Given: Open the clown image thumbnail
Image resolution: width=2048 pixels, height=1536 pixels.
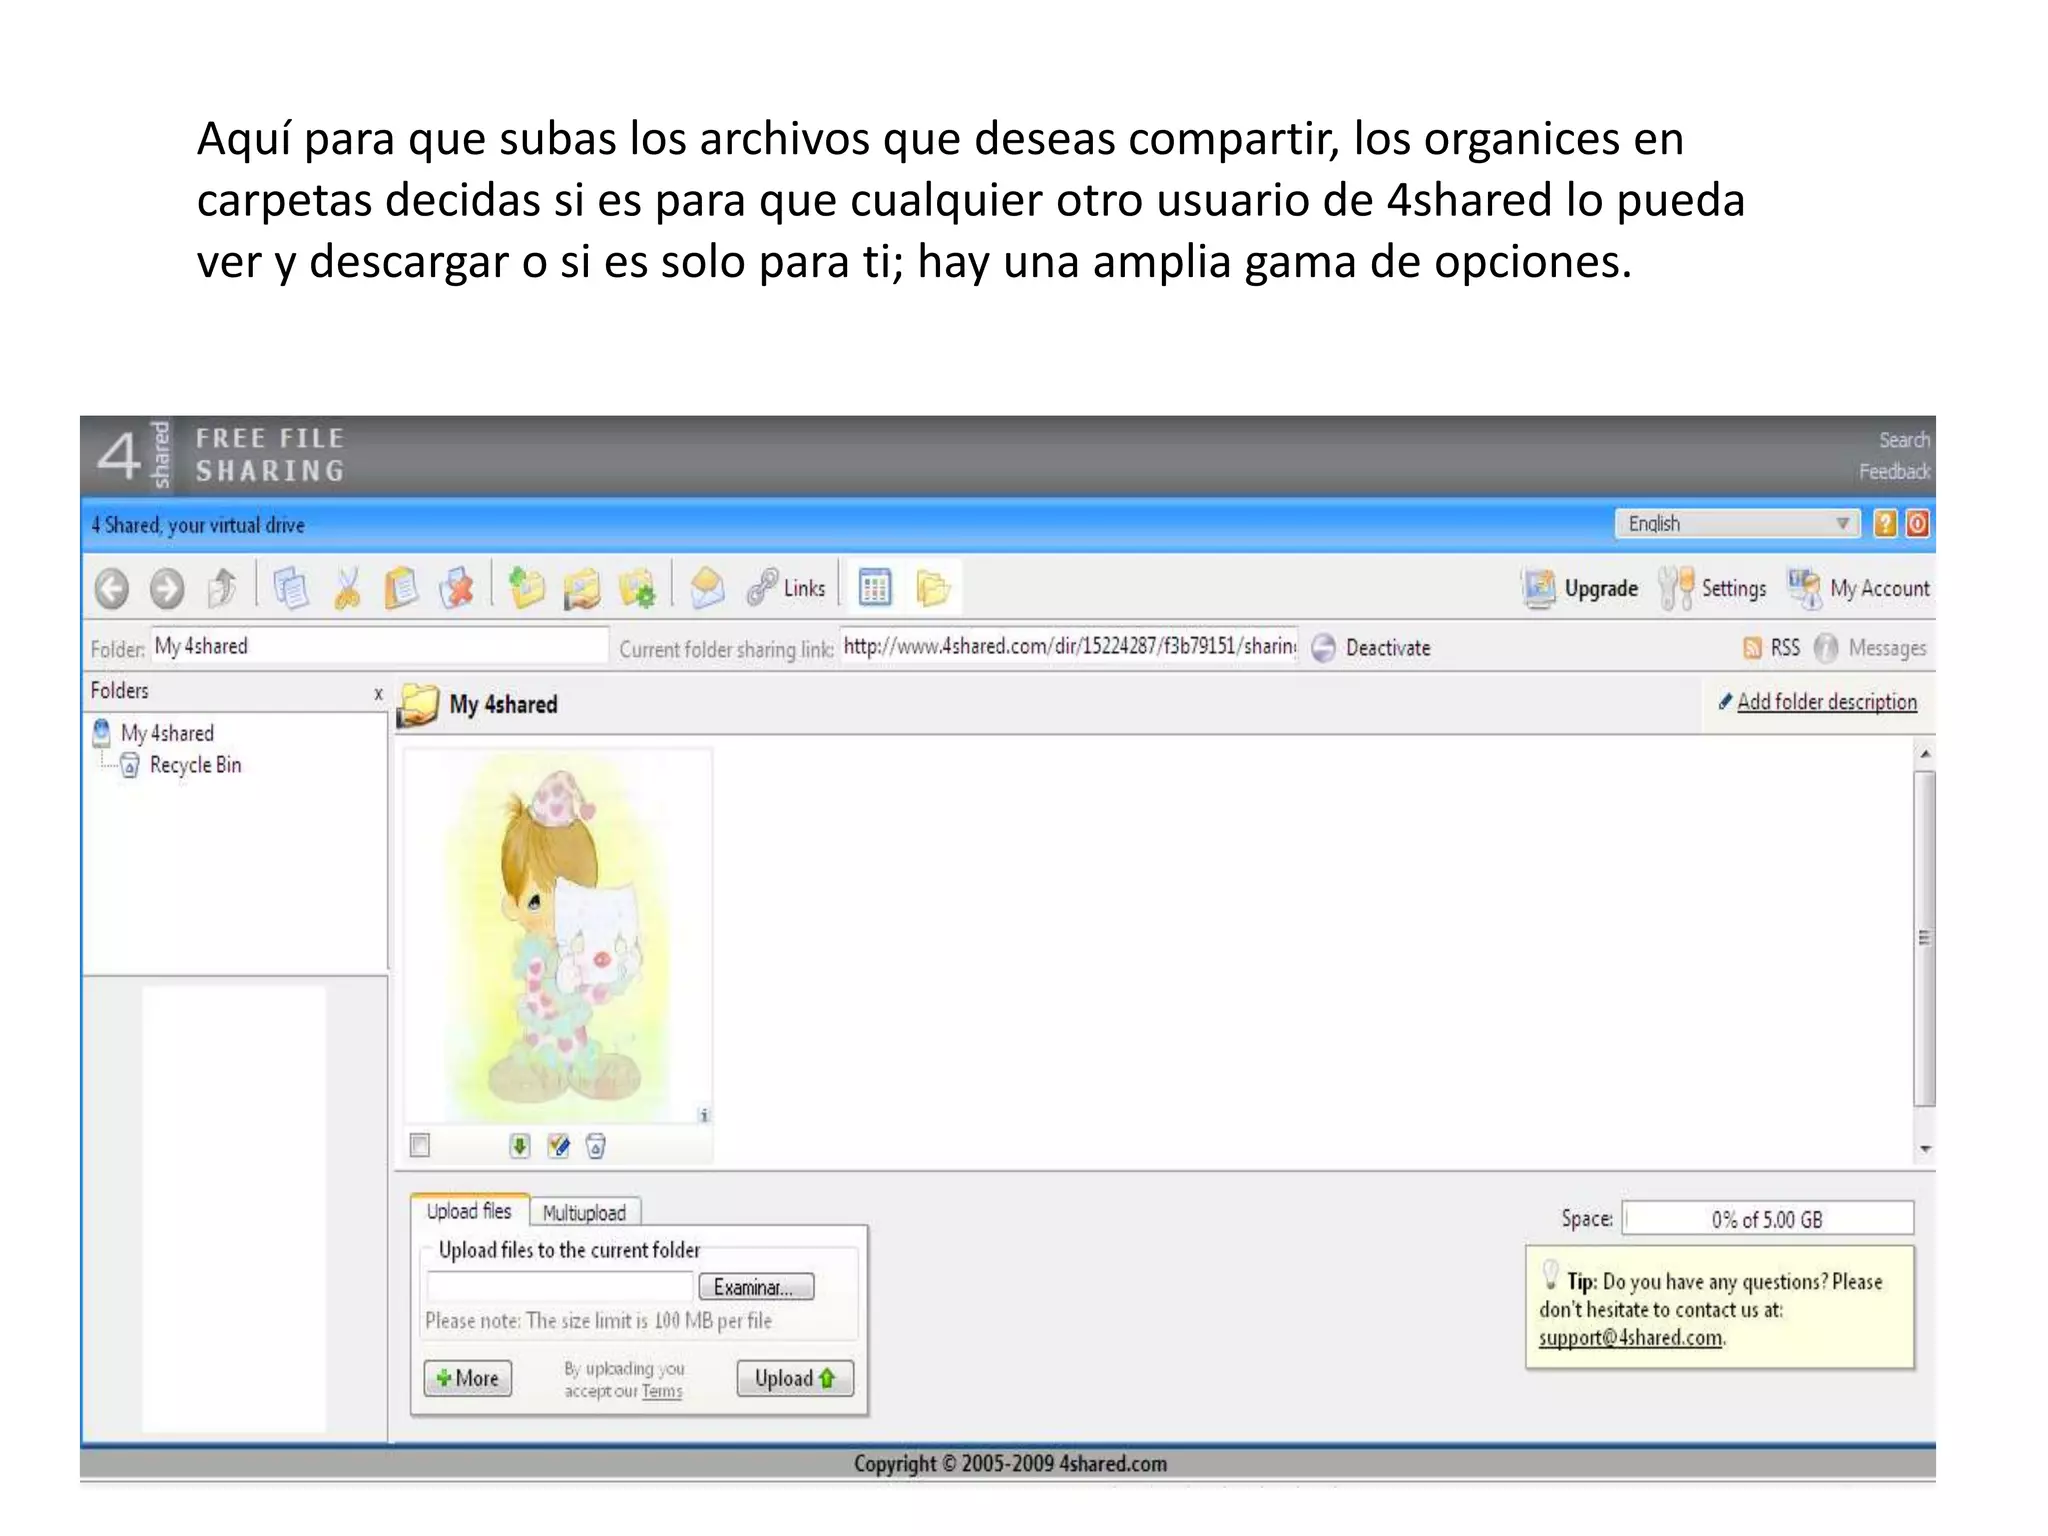Looking at the screenshot, I should pos(558,937).
